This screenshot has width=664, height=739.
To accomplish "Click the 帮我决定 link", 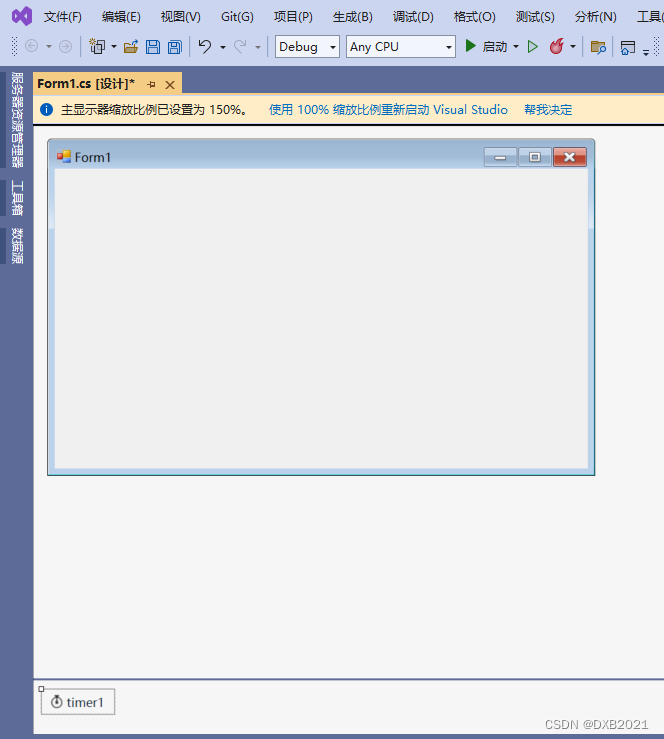I will [x=548, y=110].
